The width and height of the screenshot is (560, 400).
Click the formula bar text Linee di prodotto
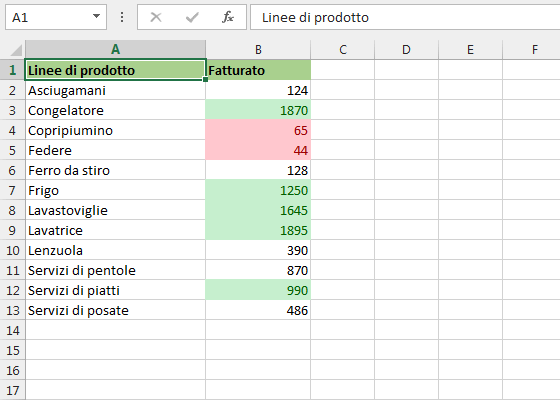pos(315,18)
